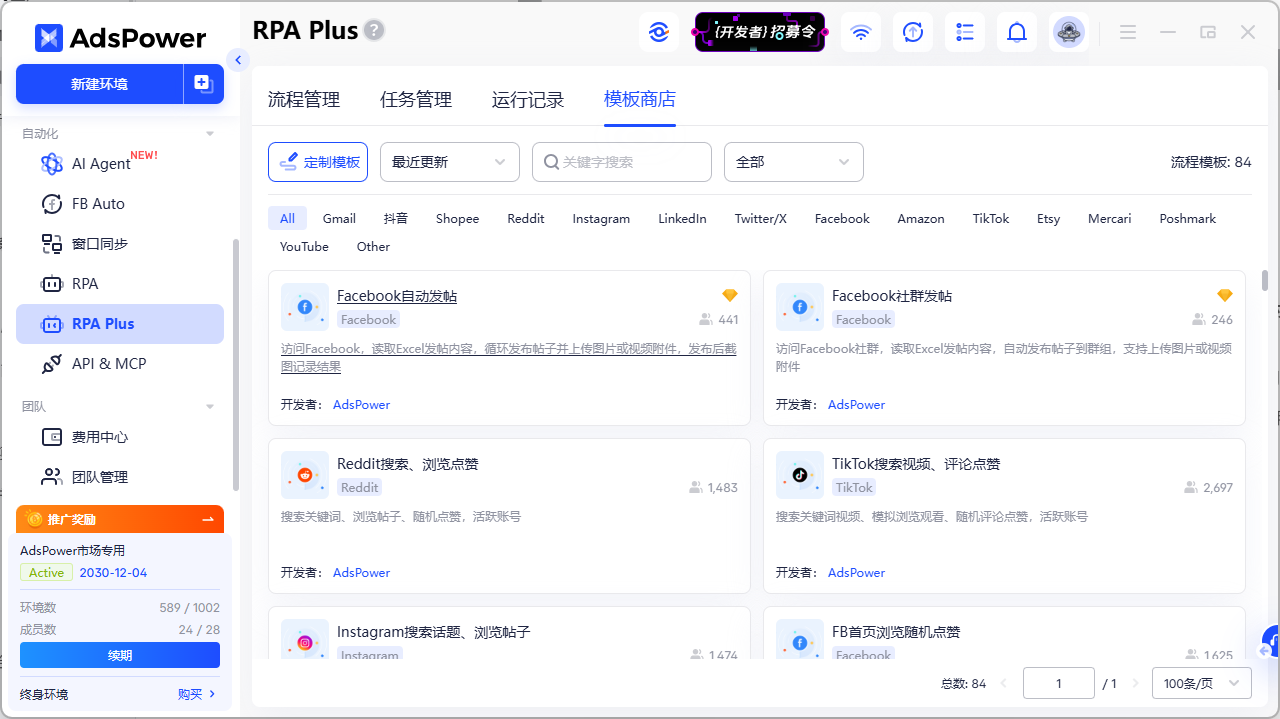This screenshot has height=719, width=1280.
Task: Open batch create icon beside 新建环境
Action: point(204,84)
